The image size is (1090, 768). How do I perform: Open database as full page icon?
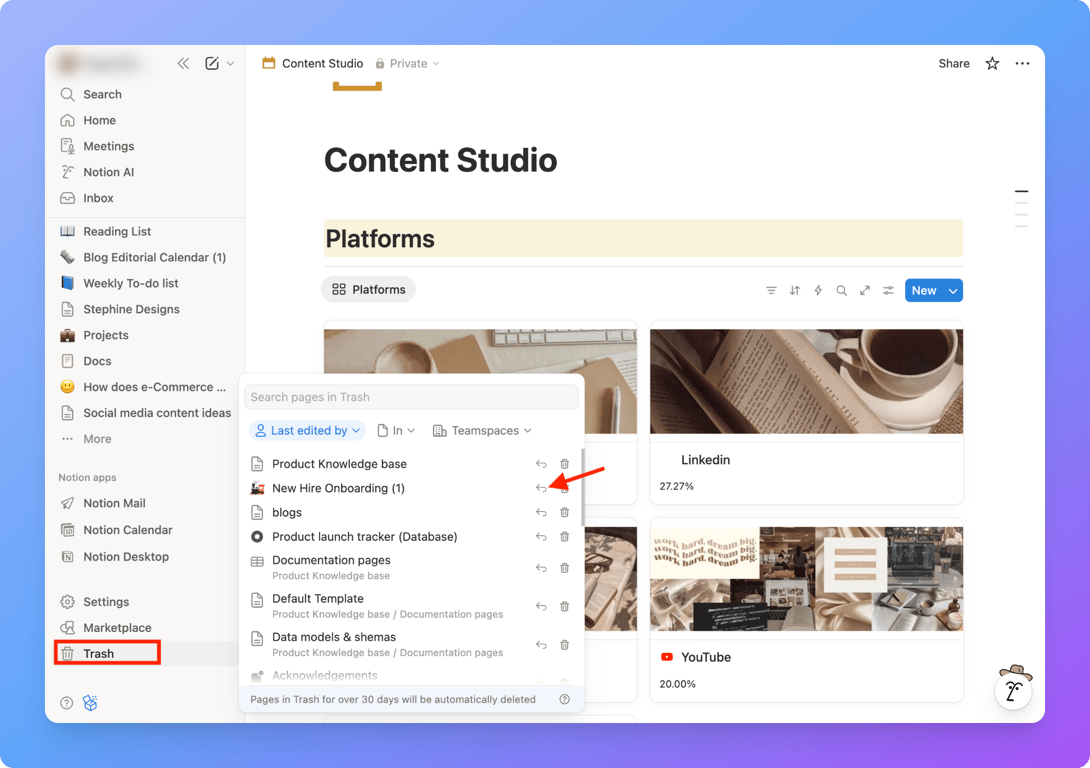[x=865, y=291]
